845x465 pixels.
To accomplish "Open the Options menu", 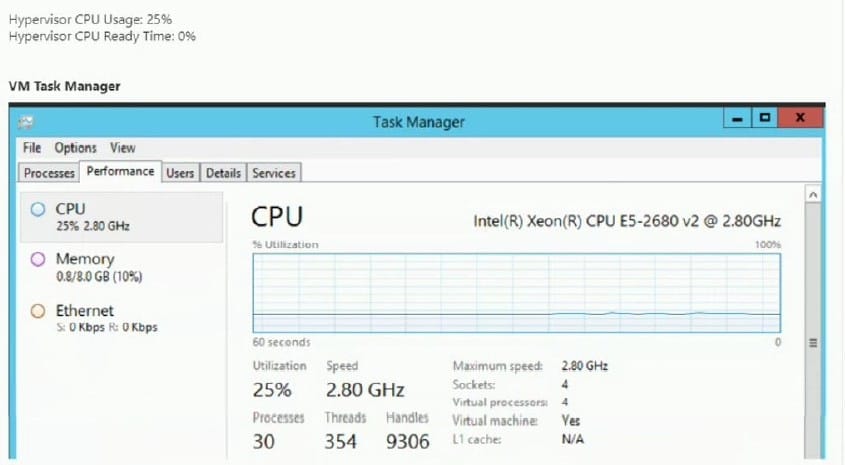I will (75, 148).
